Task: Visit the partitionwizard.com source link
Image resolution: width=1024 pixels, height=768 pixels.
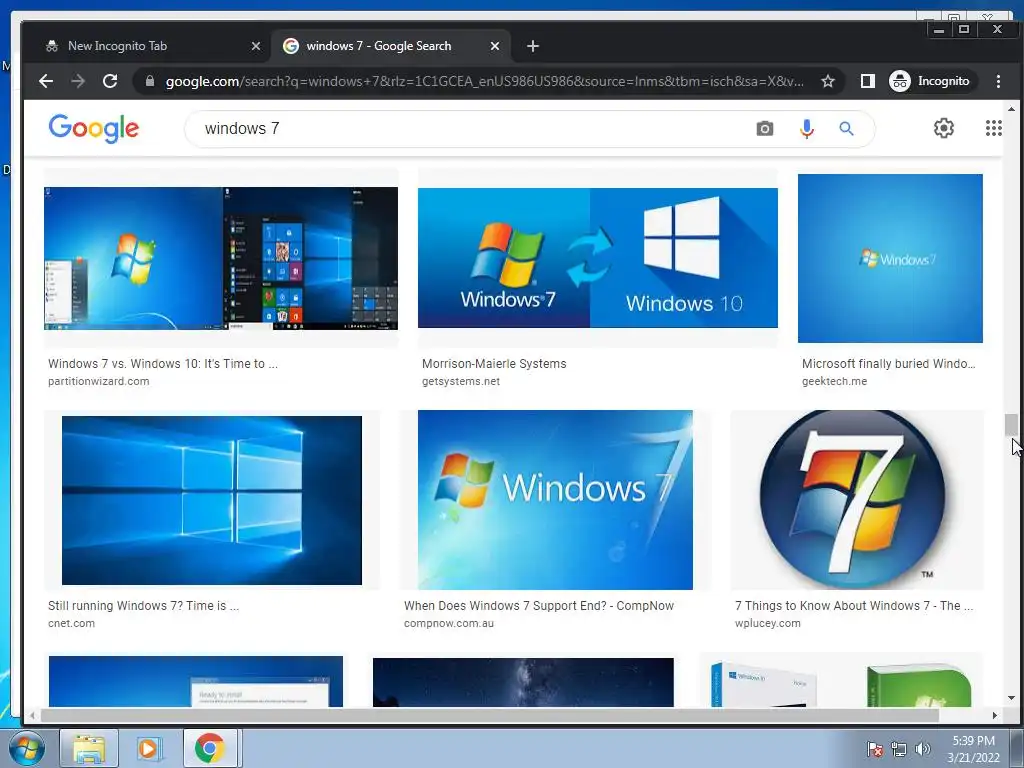Action: [99, 381]
